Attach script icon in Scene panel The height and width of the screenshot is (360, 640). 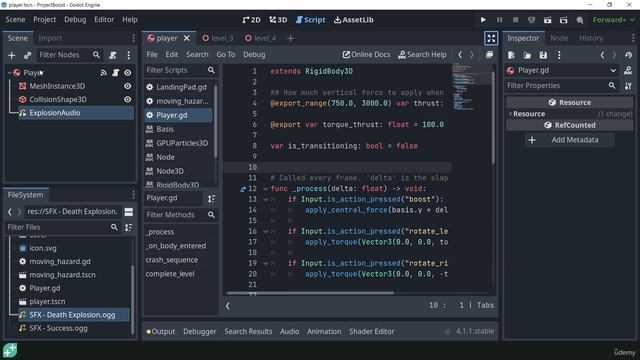113,55
